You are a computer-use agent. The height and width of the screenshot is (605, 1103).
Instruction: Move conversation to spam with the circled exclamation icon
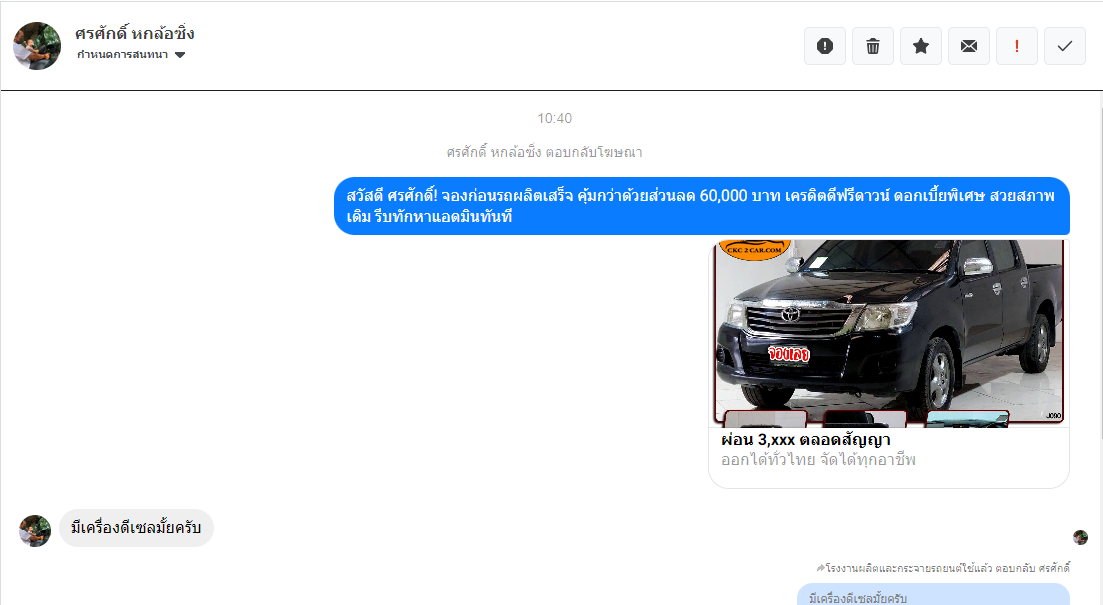tap(825, 46)
